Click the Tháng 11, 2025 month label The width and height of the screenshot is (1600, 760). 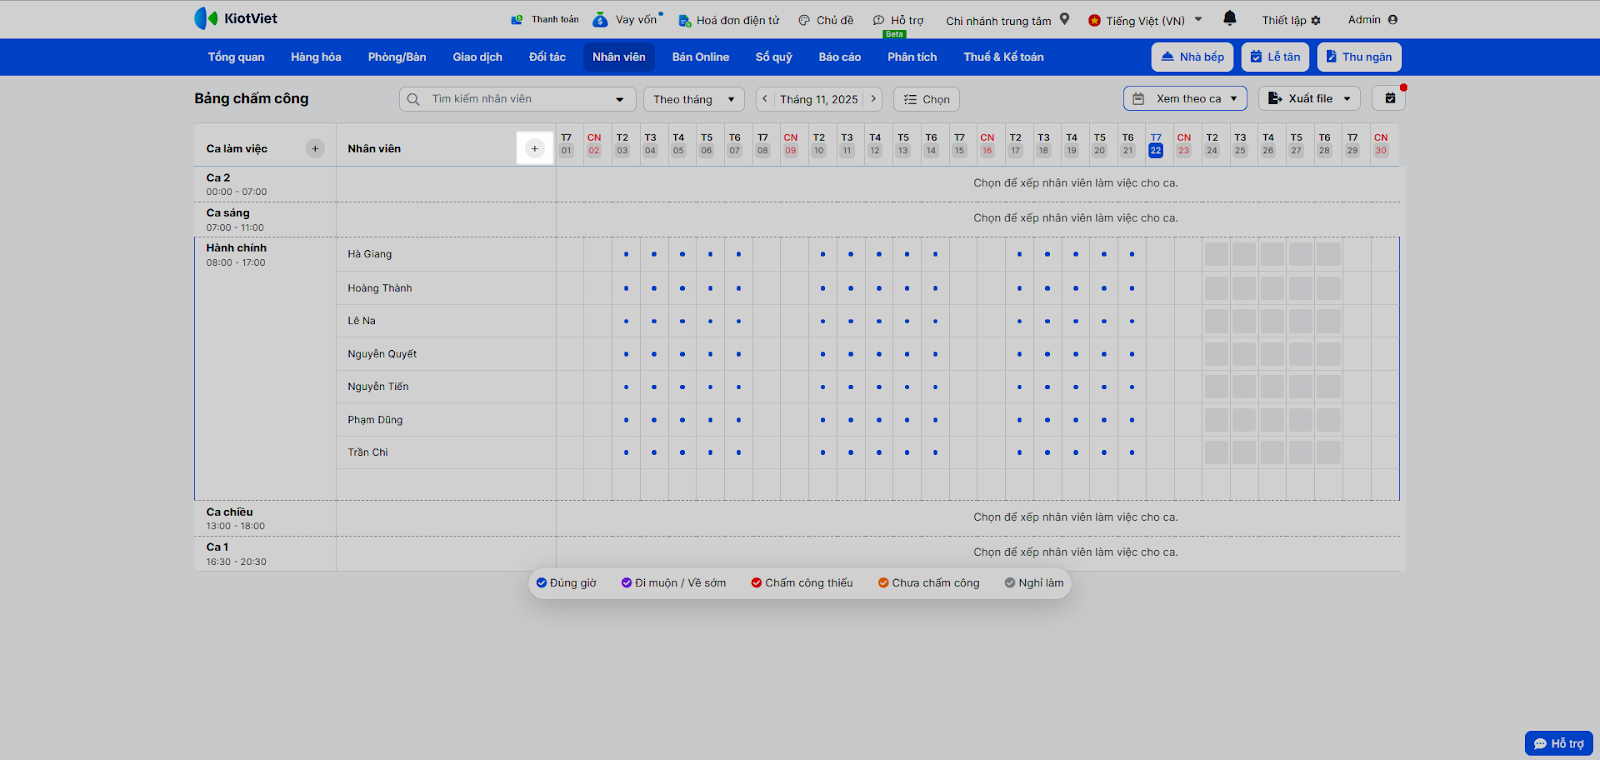[819, 99]
